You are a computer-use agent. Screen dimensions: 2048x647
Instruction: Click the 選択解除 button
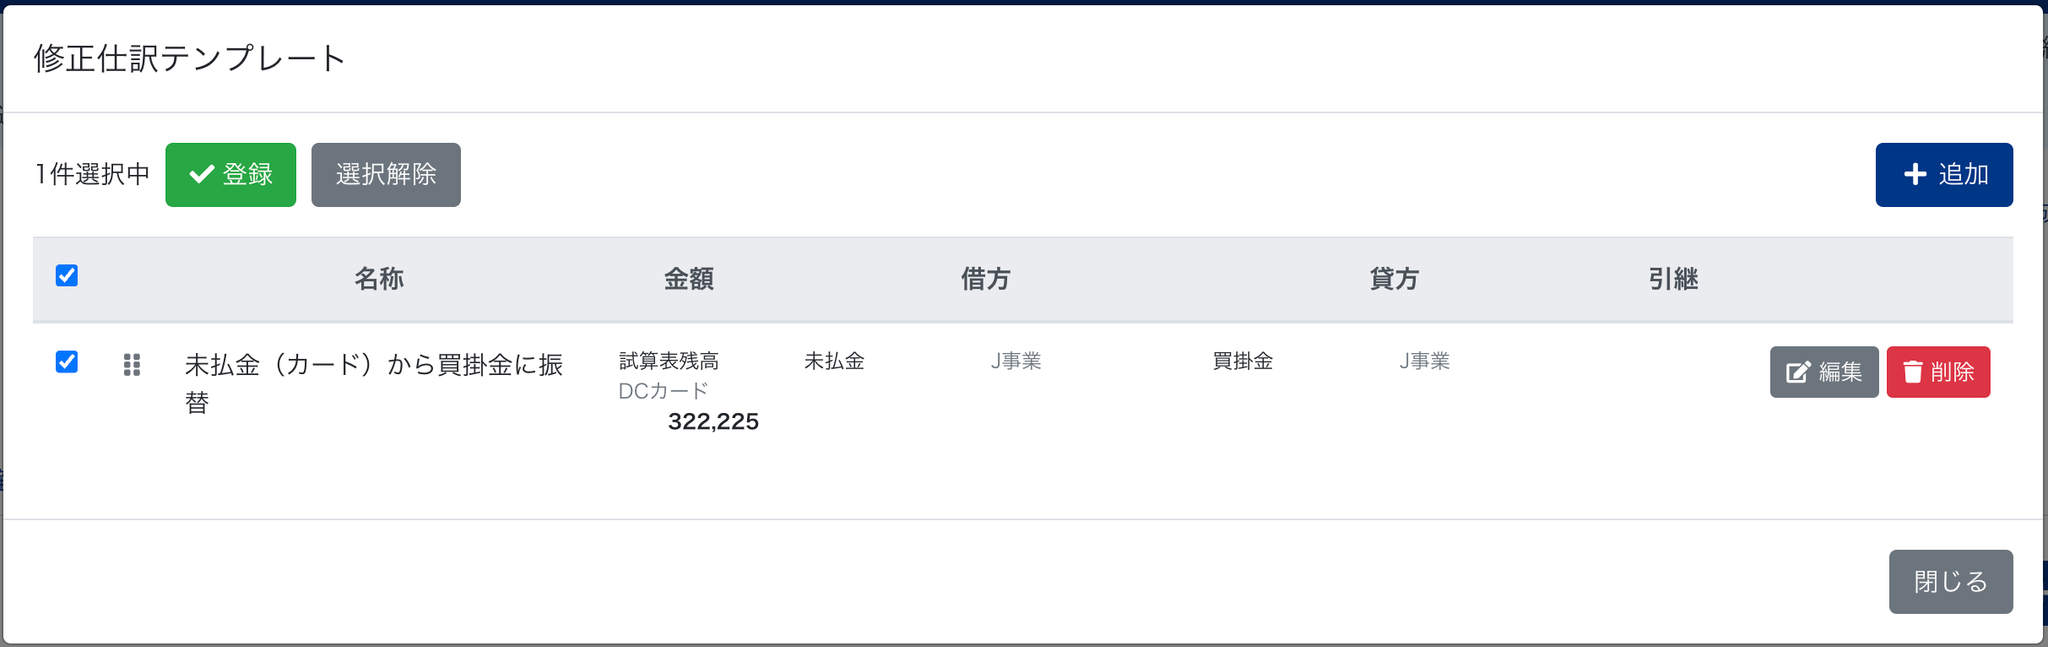pos(386,175)
